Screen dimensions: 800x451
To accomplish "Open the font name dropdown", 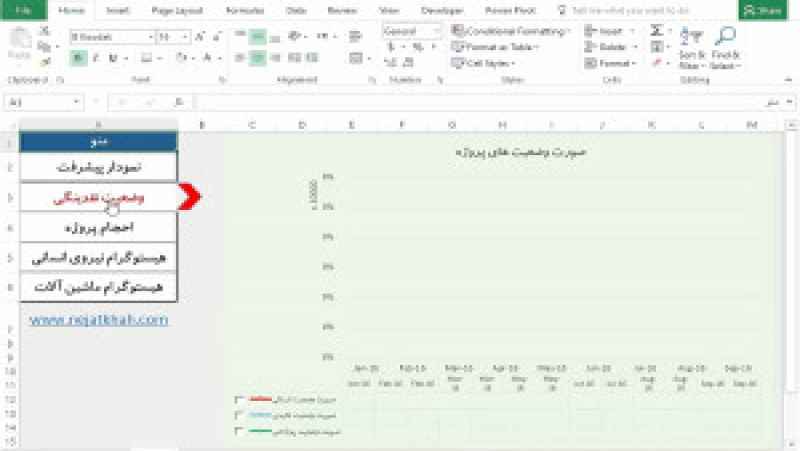I will [x=150, y=36].
